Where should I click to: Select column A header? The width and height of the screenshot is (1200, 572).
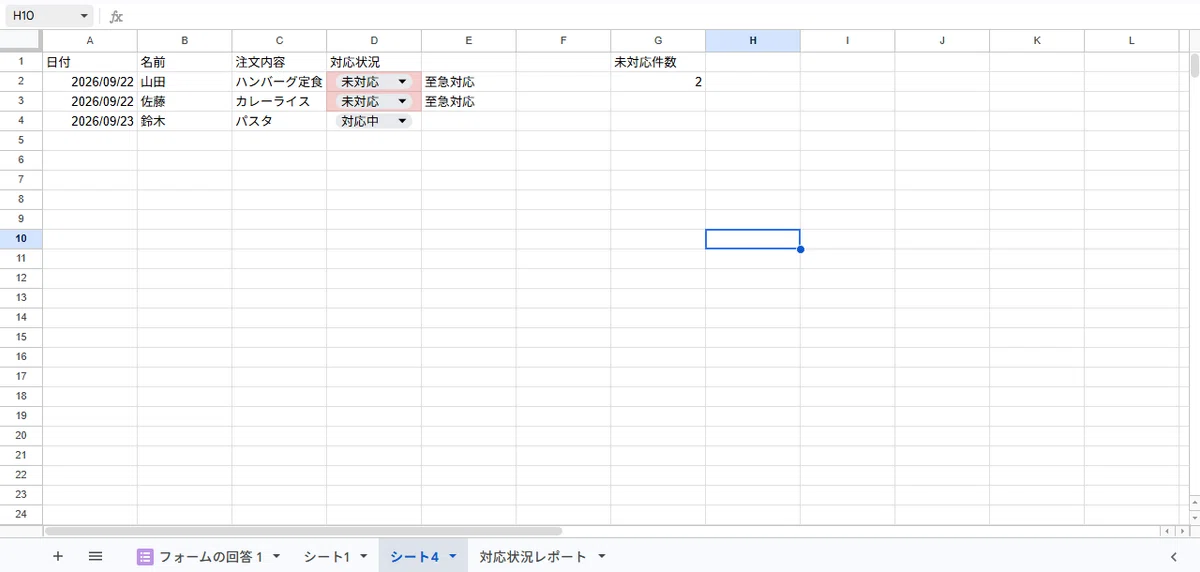coord(90,40)
